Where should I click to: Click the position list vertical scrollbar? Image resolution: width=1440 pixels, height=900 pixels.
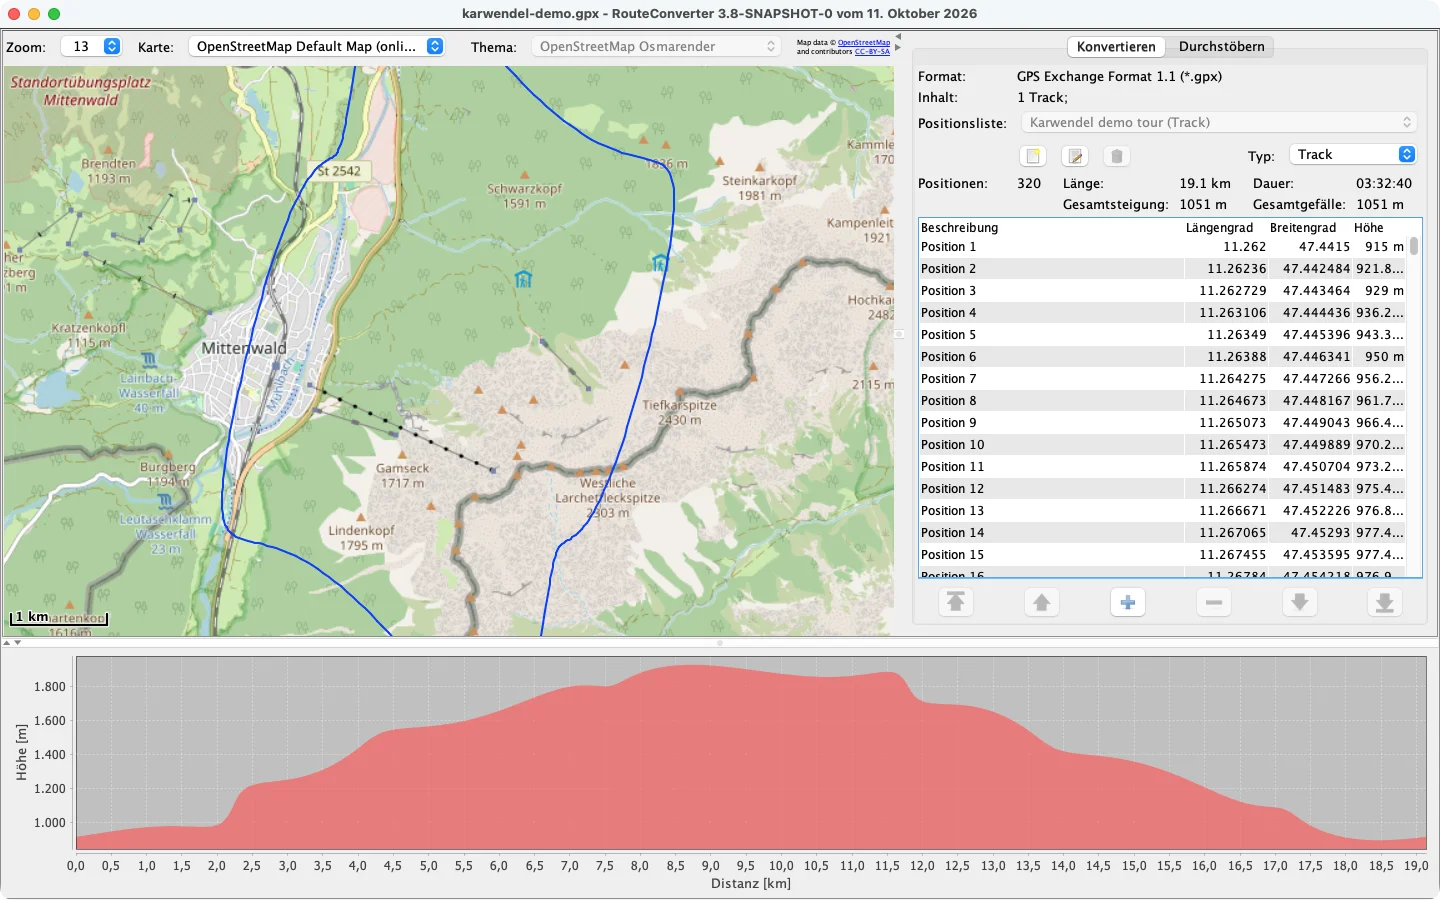click(1414, 247)
